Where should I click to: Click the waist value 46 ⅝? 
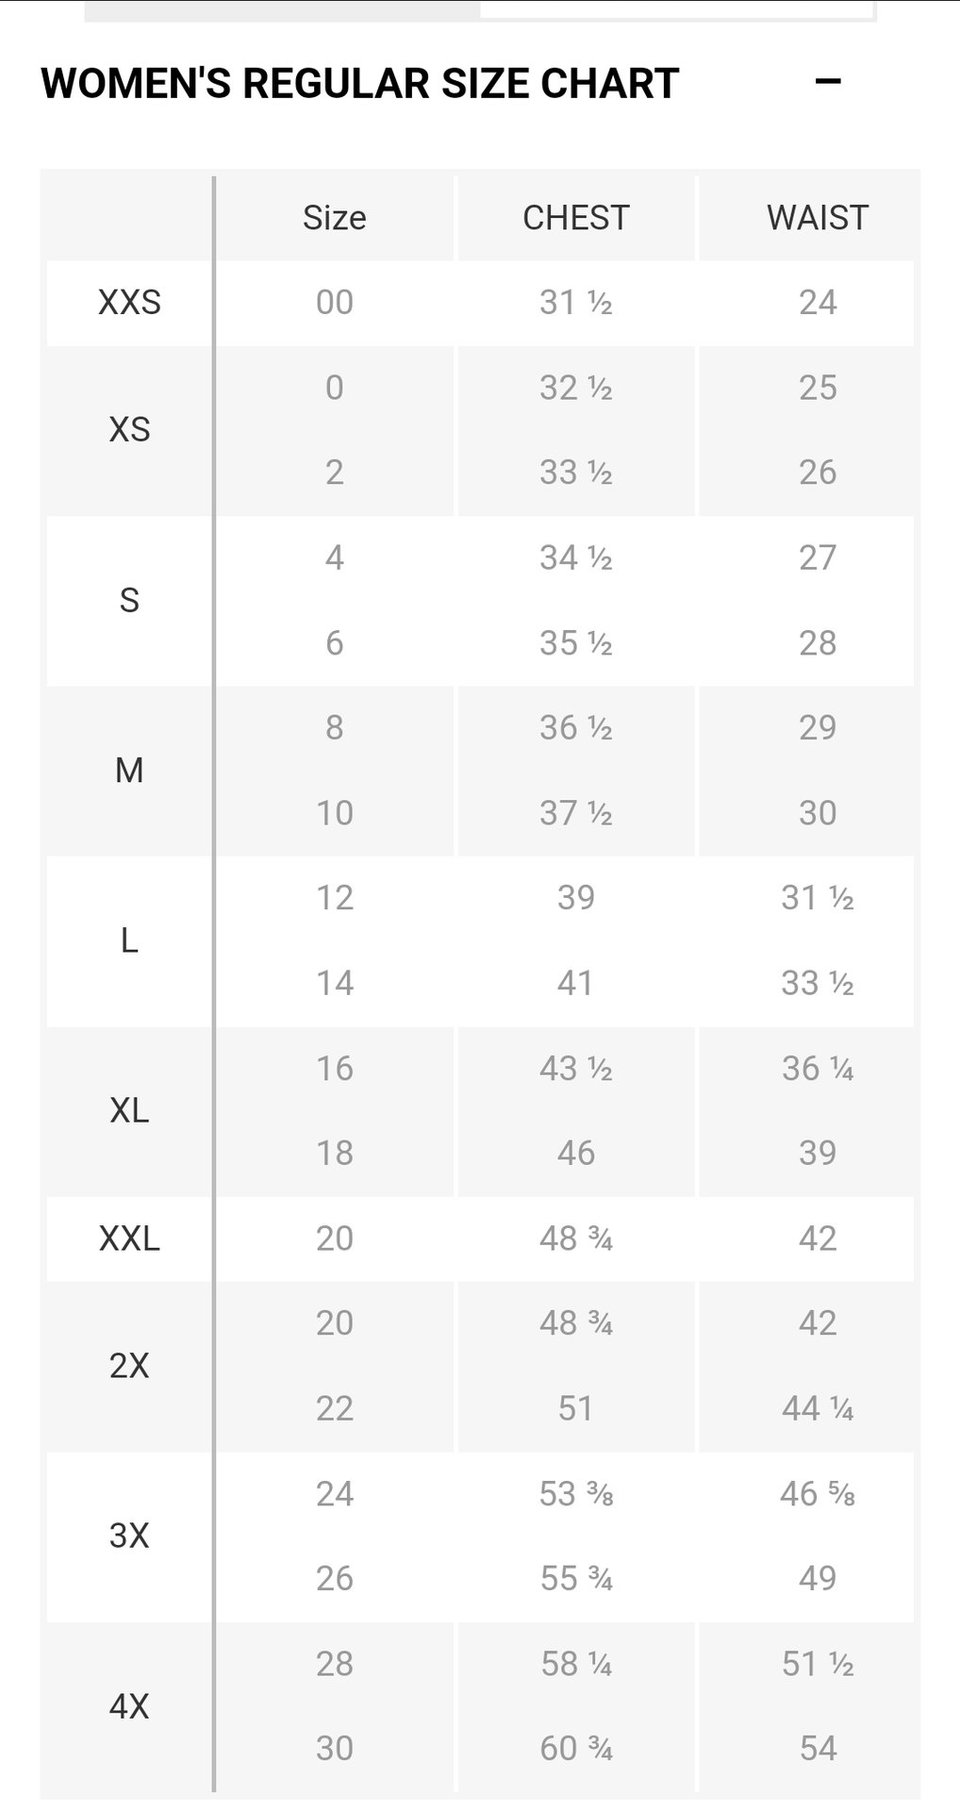(x=817, y=1494)
